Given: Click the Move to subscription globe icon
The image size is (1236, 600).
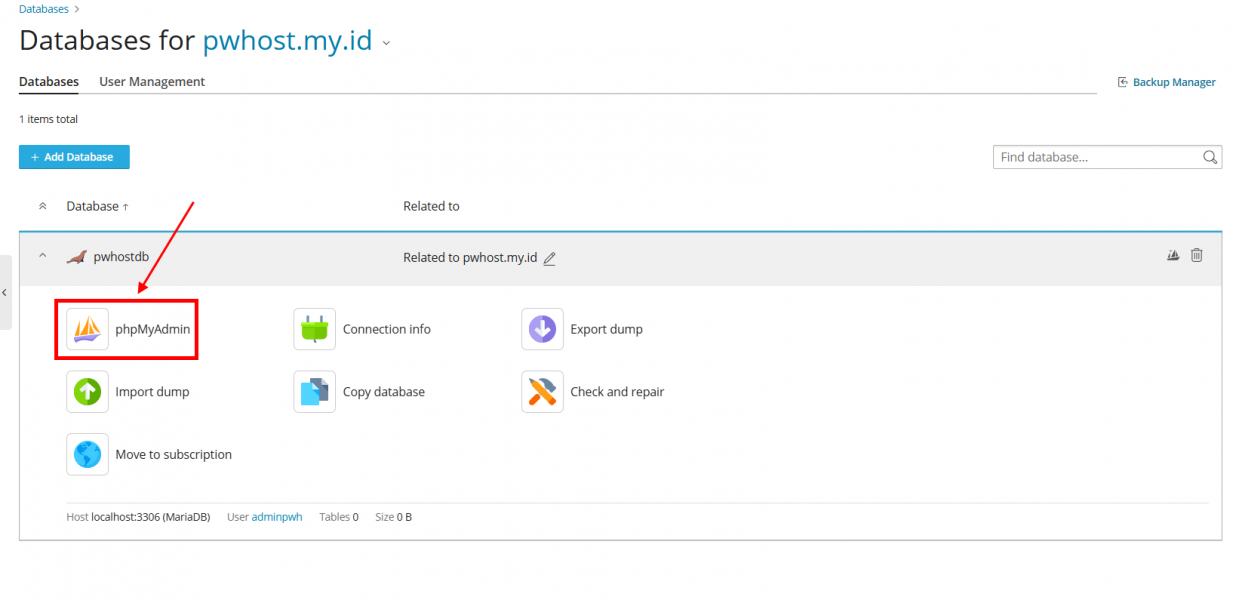Looking at the screenshot, I should [x=87, y=454].
